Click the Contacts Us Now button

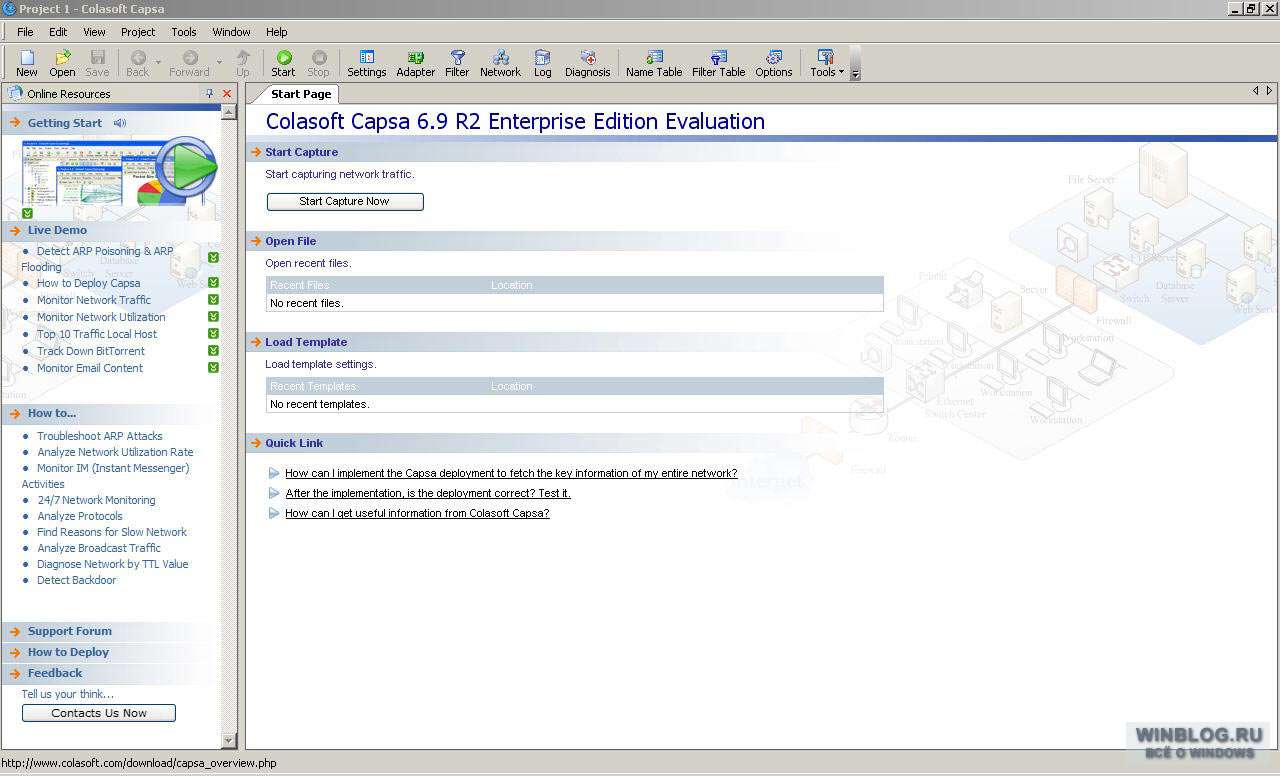pyautogui.click(x=99, y=713)
